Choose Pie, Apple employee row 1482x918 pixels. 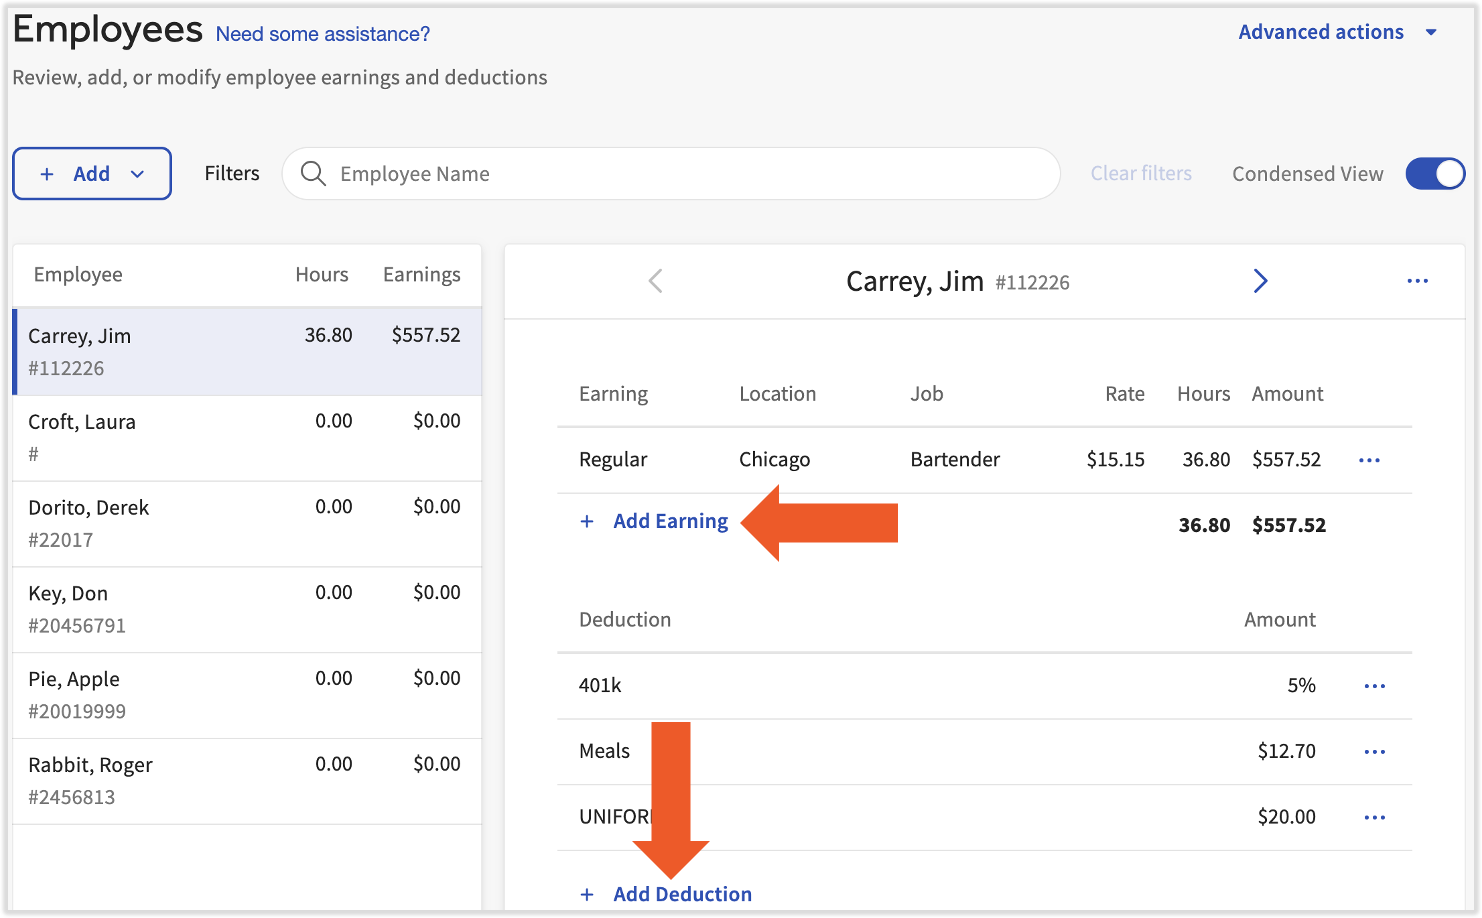[x=246, y=695]
